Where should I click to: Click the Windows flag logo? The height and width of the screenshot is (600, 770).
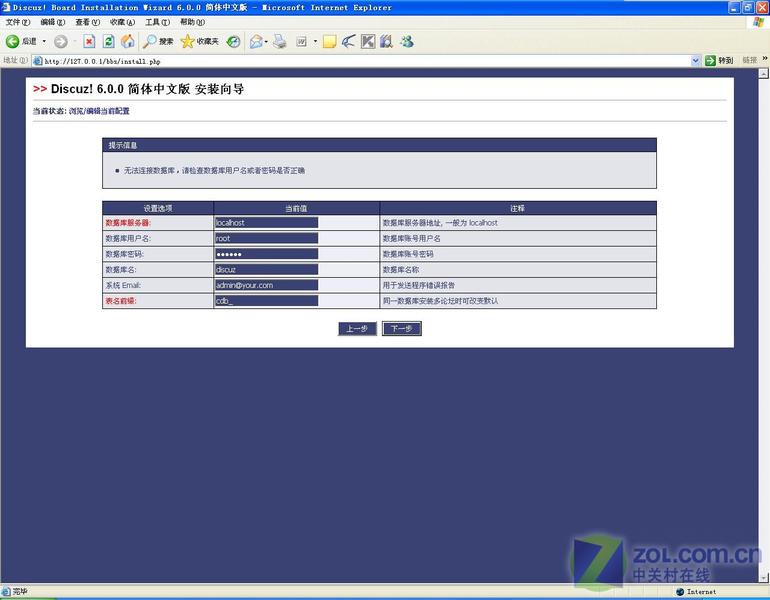759,22
